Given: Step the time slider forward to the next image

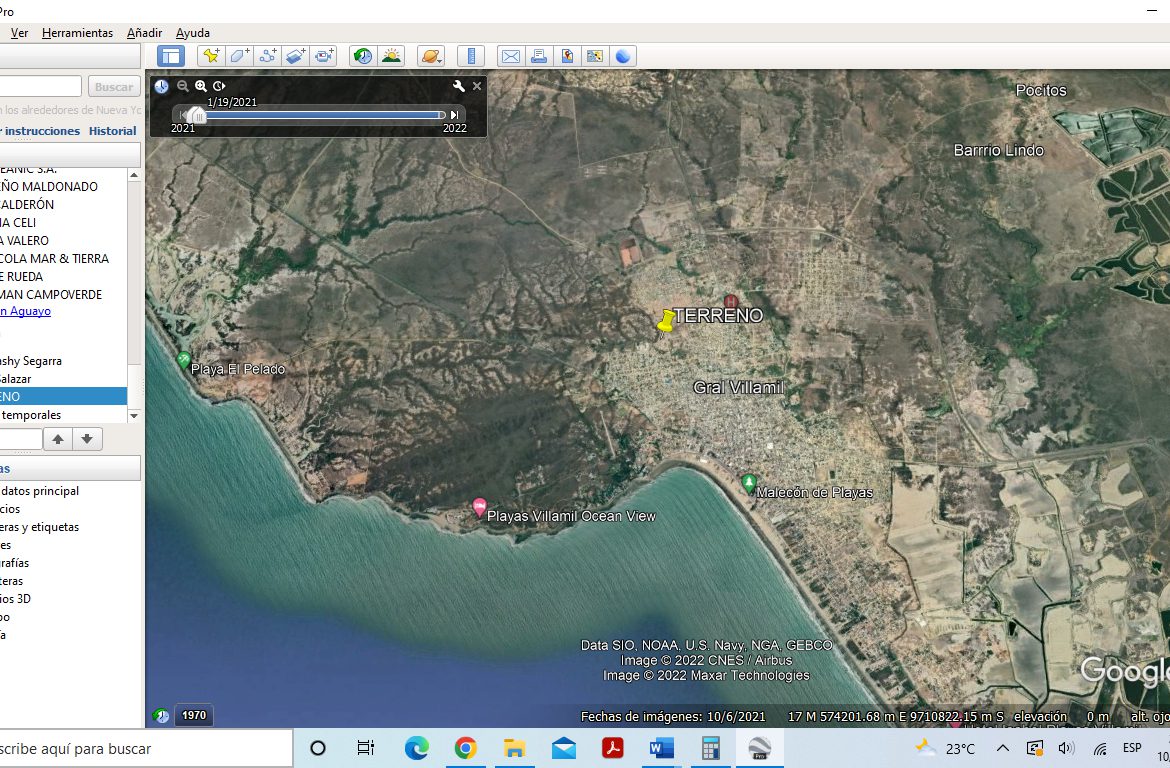Looking at the screenshot, I should click(454, 115).
